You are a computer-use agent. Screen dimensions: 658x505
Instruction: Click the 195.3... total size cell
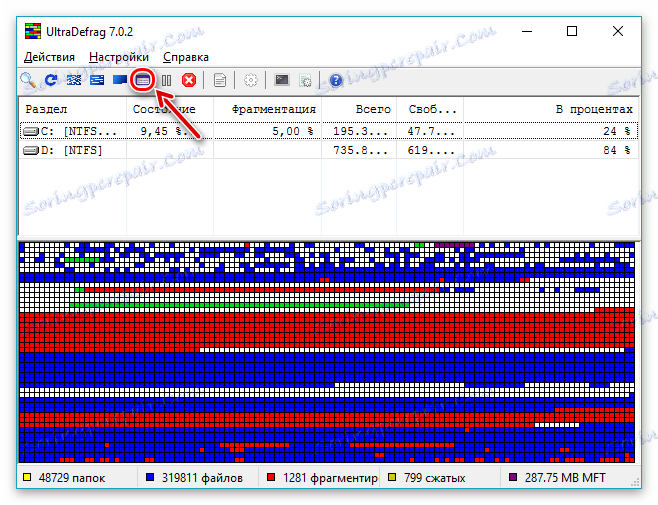click(360, 131)
